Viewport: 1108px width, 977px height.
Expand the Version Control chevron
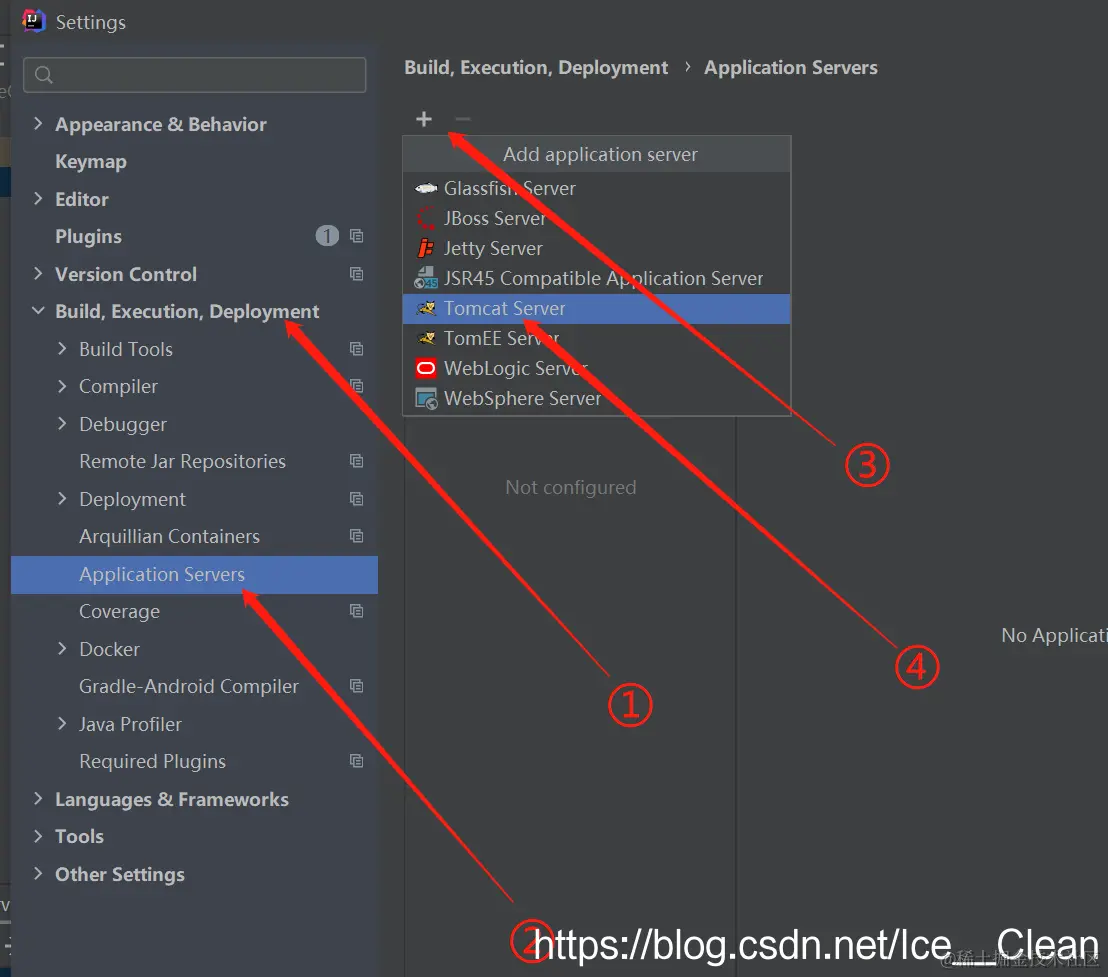click(x=38, y=273)
